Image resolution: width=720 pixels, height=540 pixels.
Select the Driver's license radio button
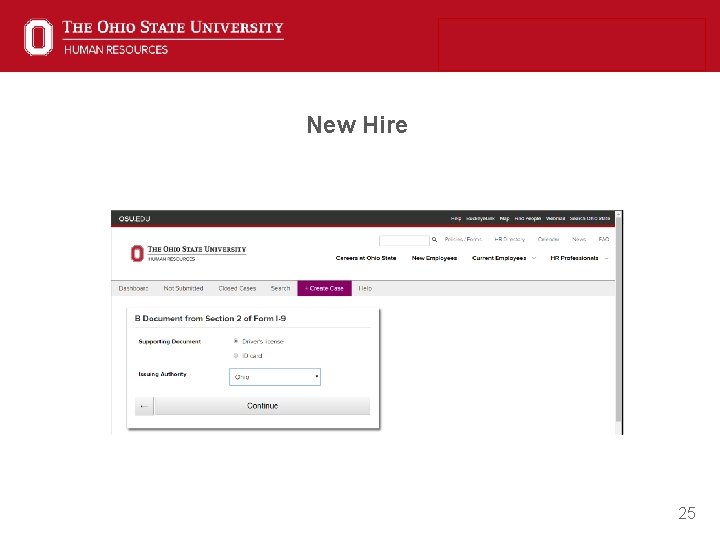(236, 341)
